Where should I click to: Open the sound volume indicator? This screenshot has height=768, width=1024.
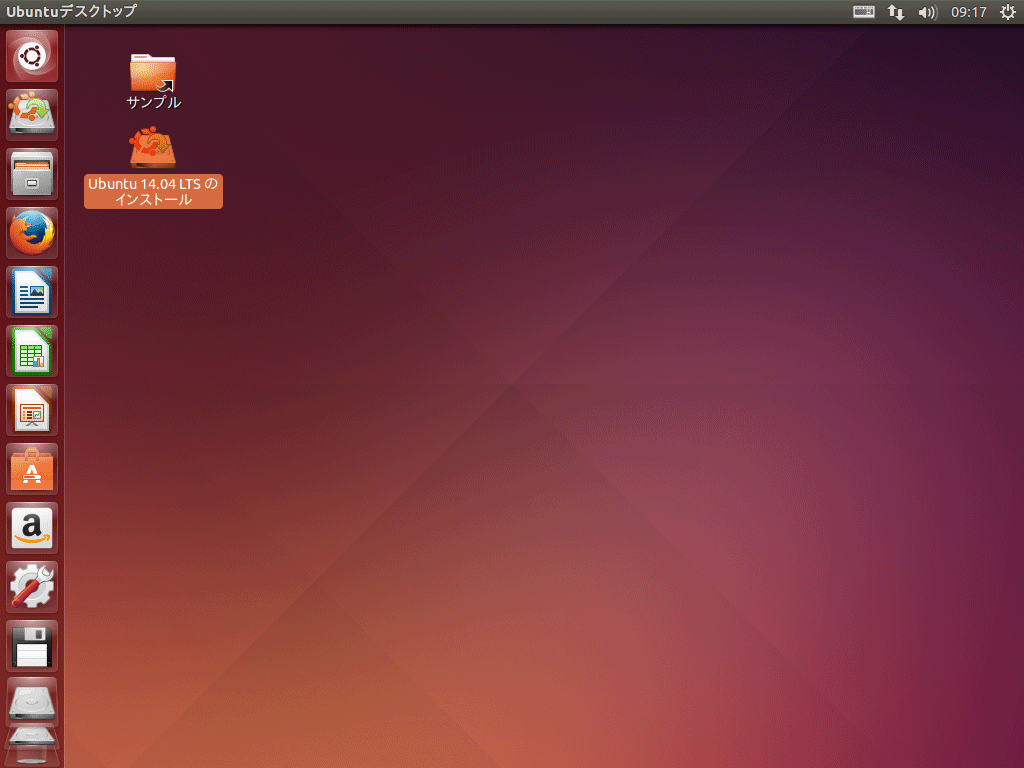click(927, 12)
